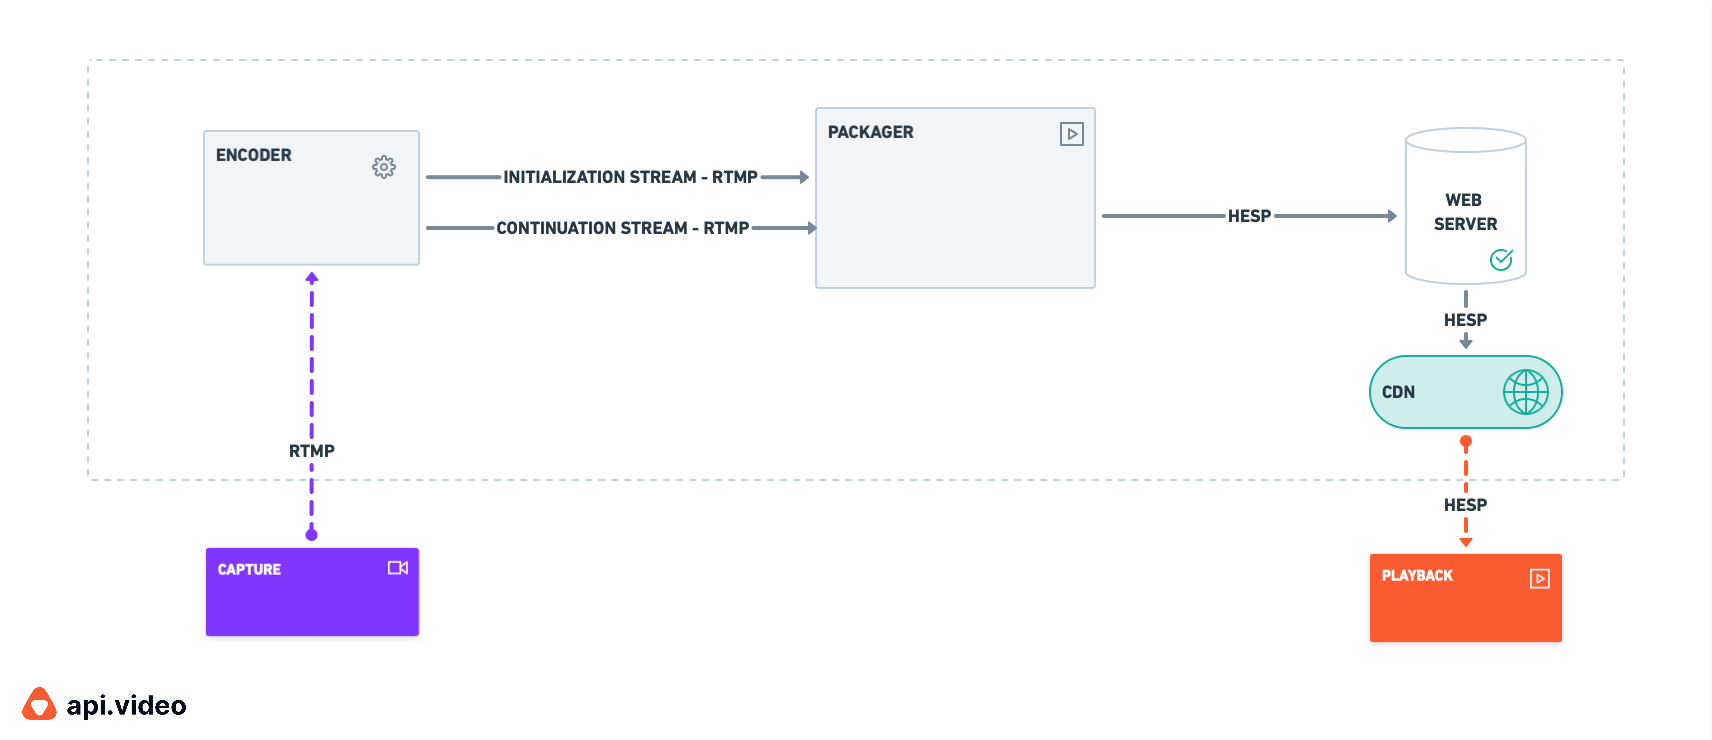Select the ENCODER label
The height and width of the screenshot is (740, 1712).
point(254,155)
